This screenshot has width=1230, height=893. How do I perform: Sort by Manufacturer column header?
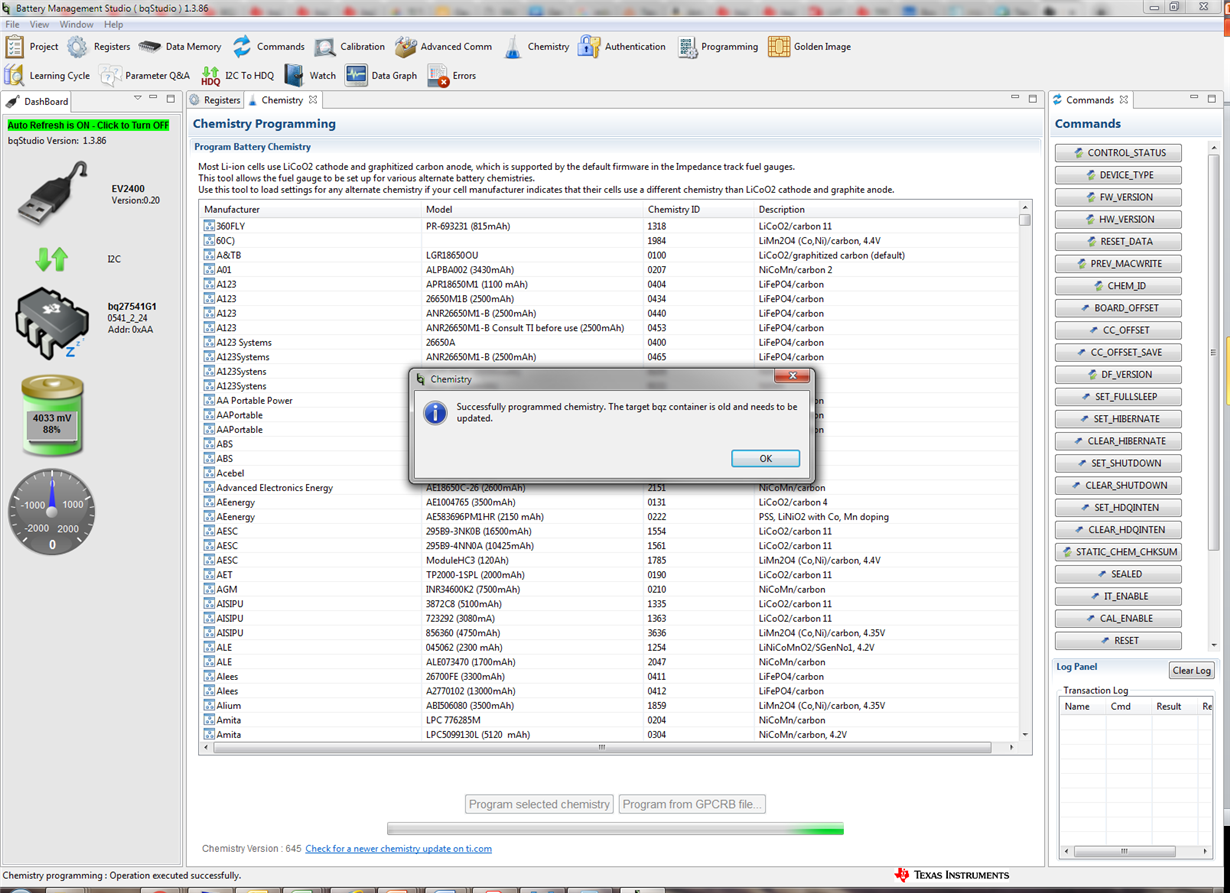[311, 209]
